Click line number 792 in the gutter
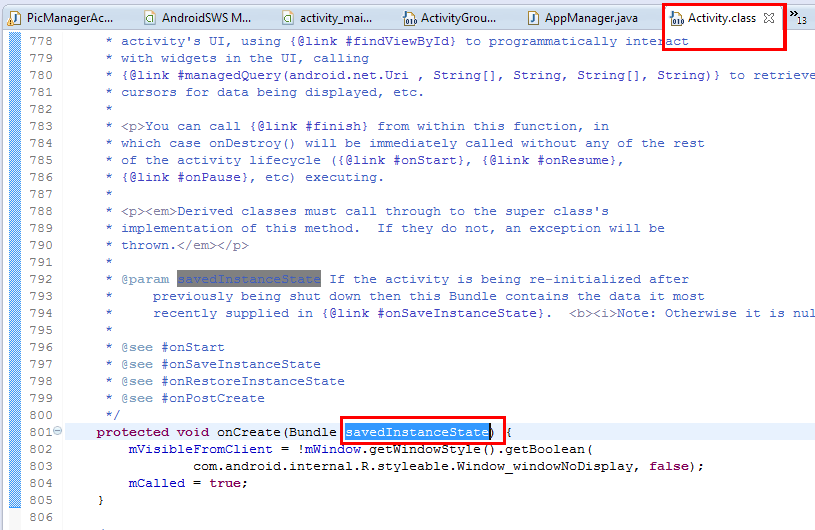 (x=41, y=279)
